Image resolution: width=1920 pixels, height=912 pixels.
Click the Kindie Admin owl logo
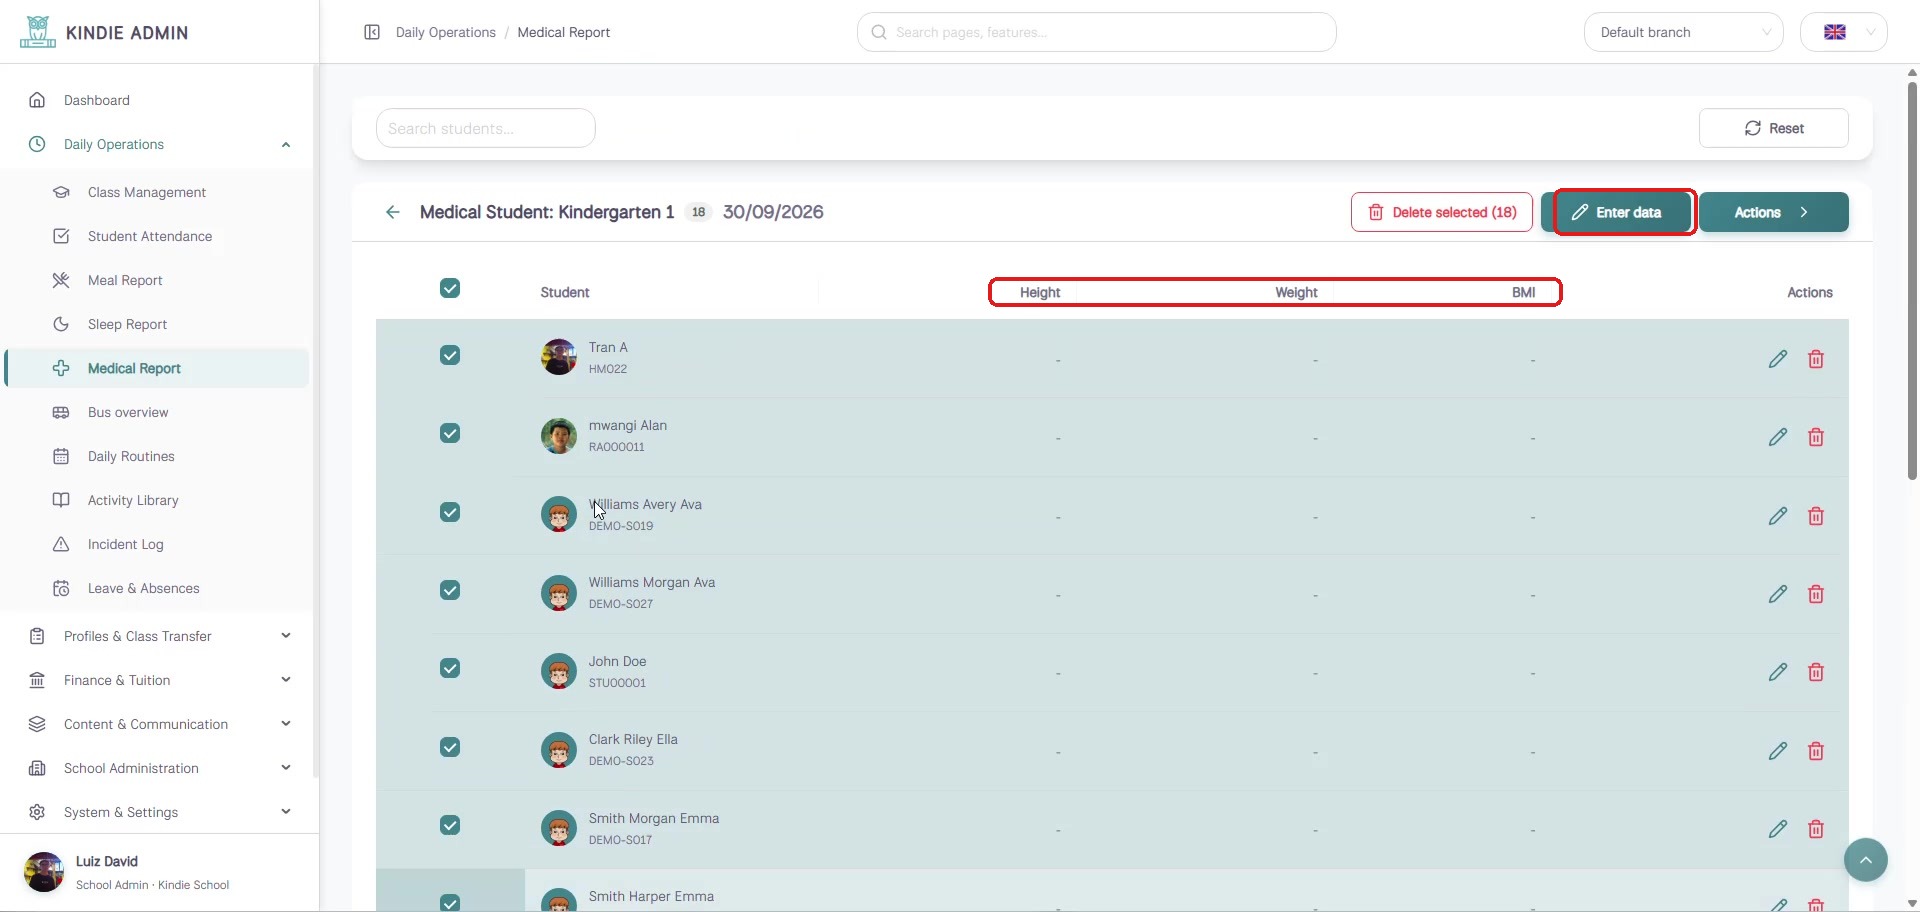coord(38,32)
